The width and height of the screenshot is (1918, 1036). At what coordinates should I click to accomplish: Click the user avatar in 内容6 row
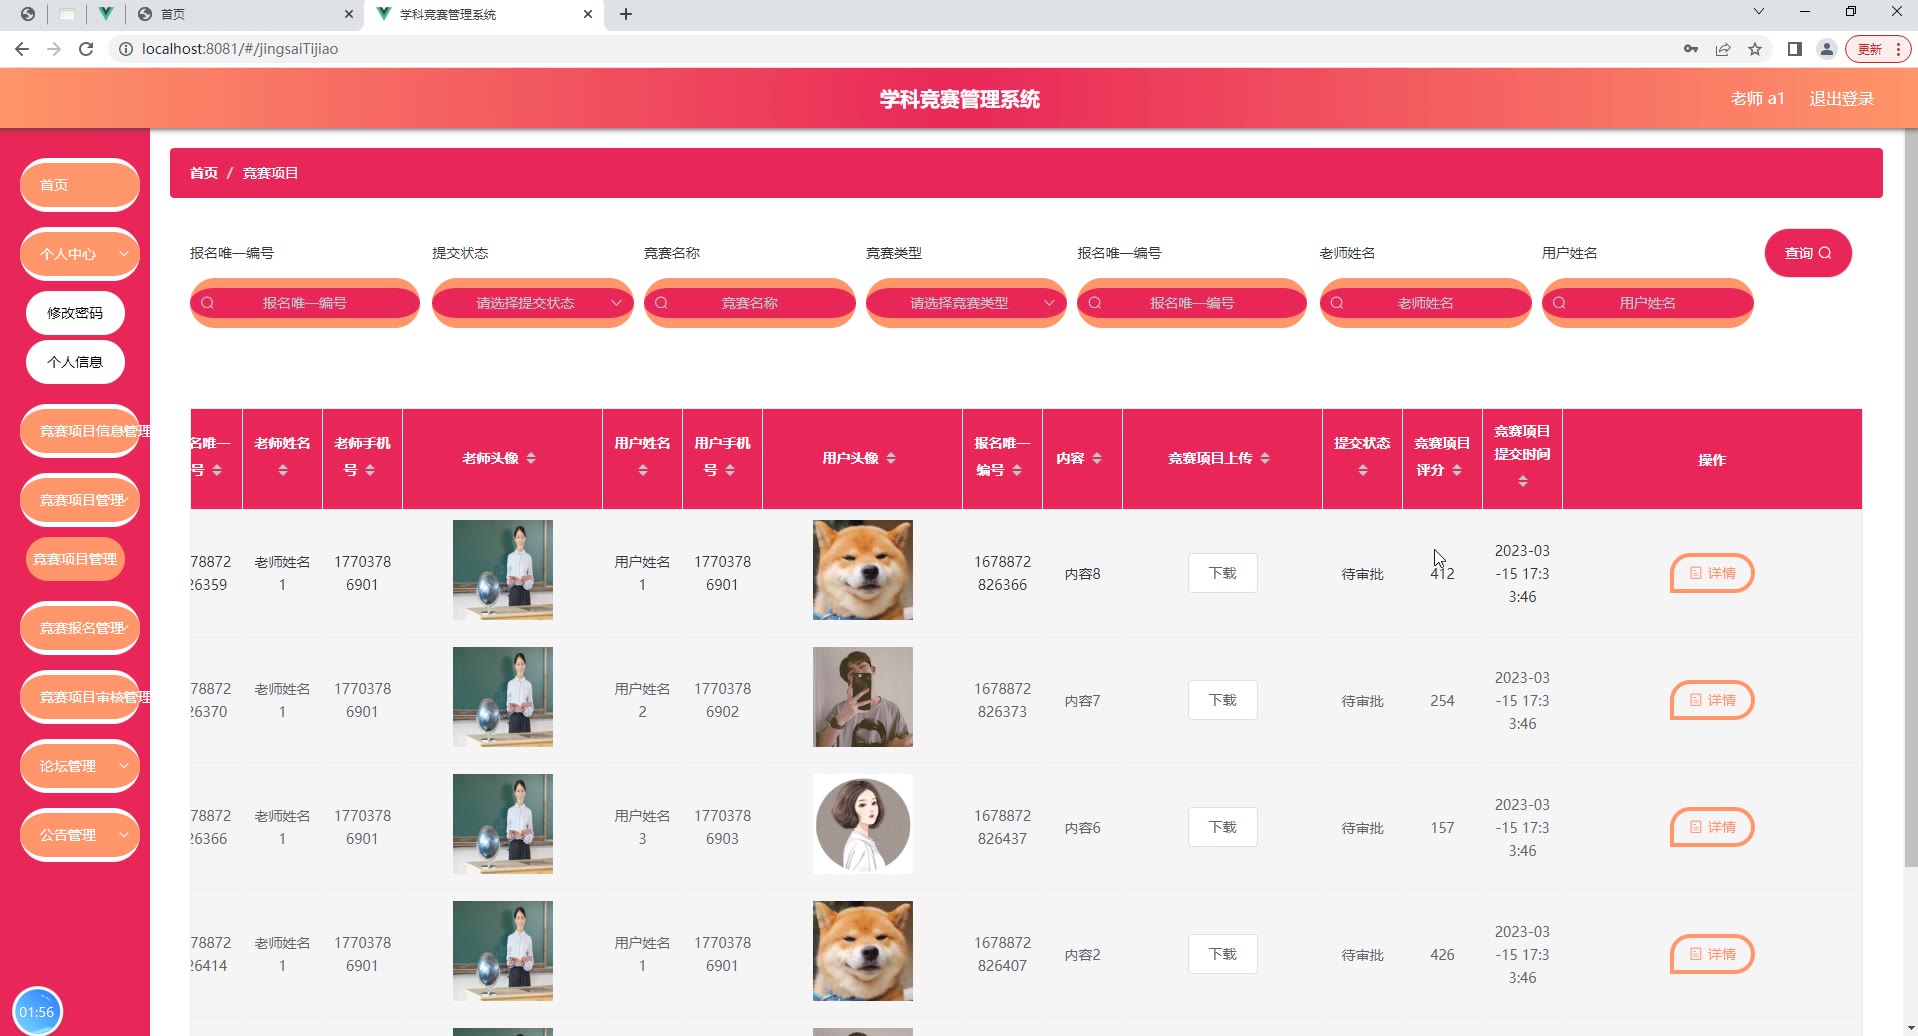pyautogui.click(x=863, y=824)
